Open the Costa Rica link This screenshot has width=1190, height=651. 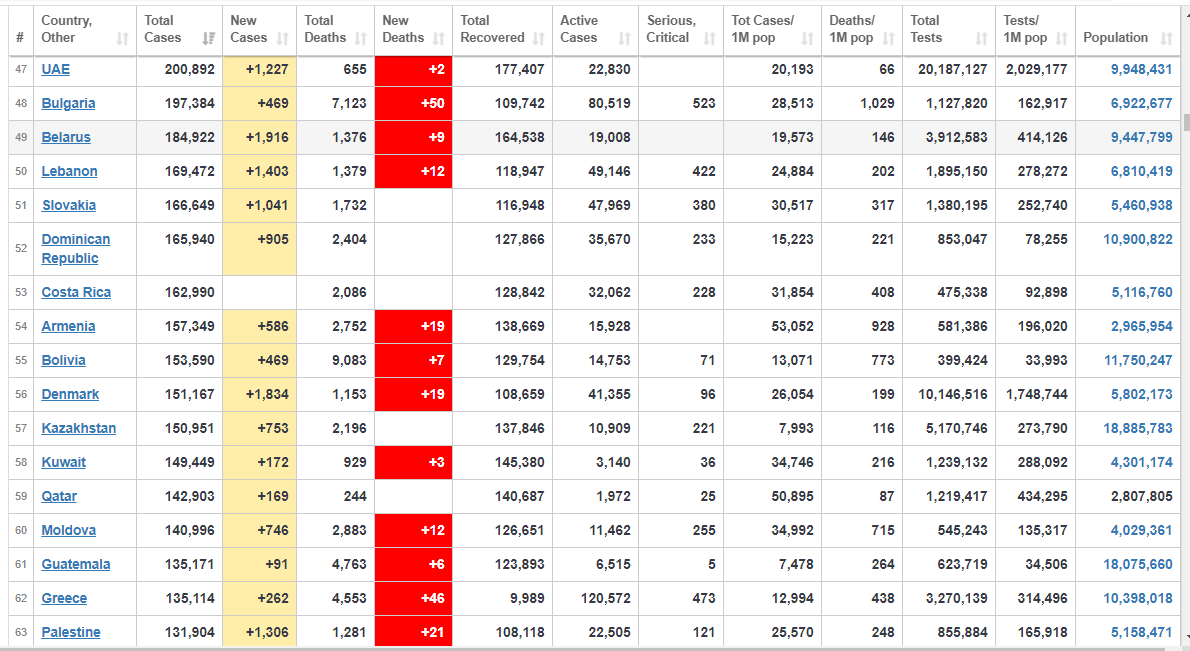pos(76,292)
